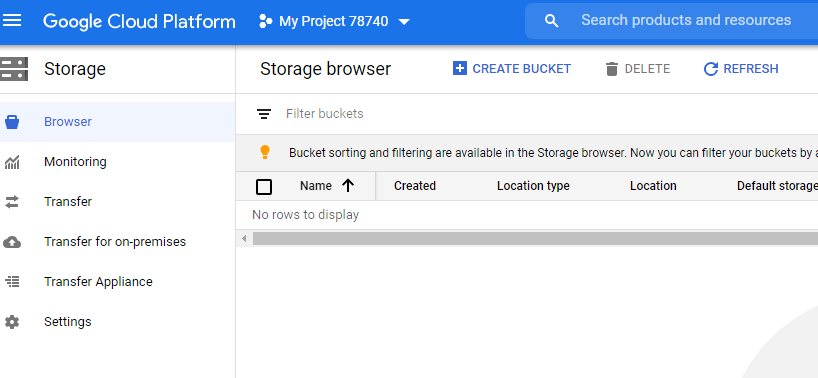Toggle Name column sort arrow

(348, 186)
